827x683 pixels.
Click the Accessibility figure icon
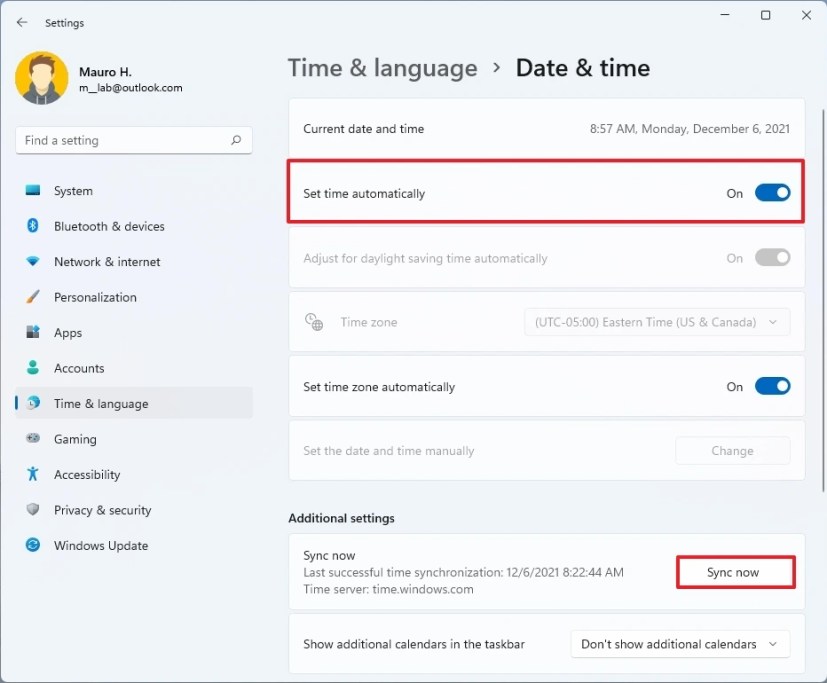pos(33,474)
